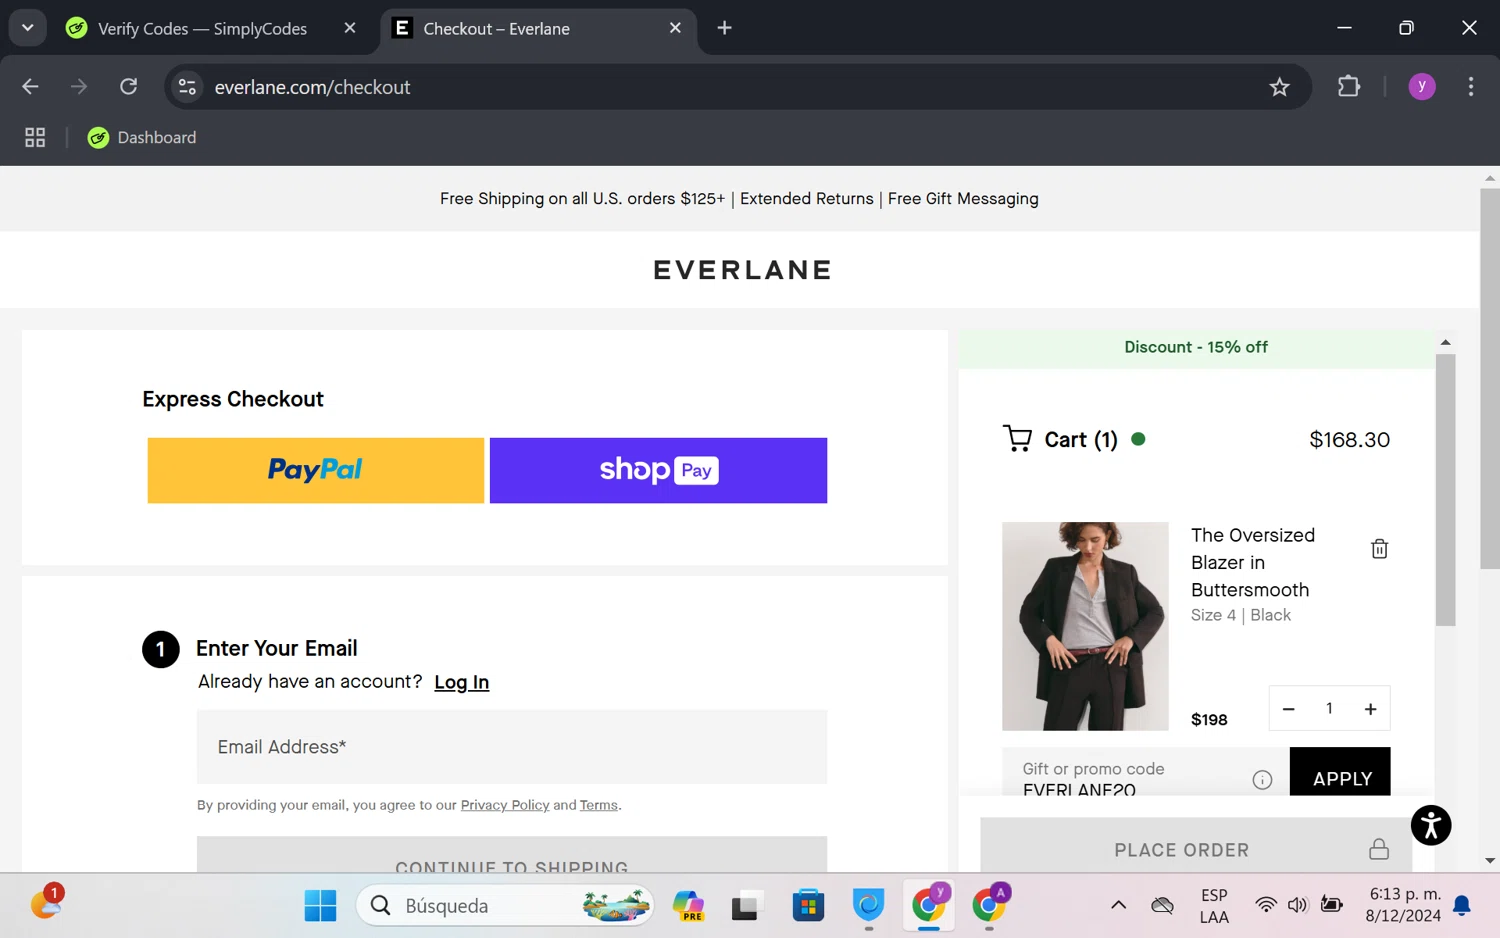Click the Log In link
Screen dimensions: 1500x938
coord(461,682)
